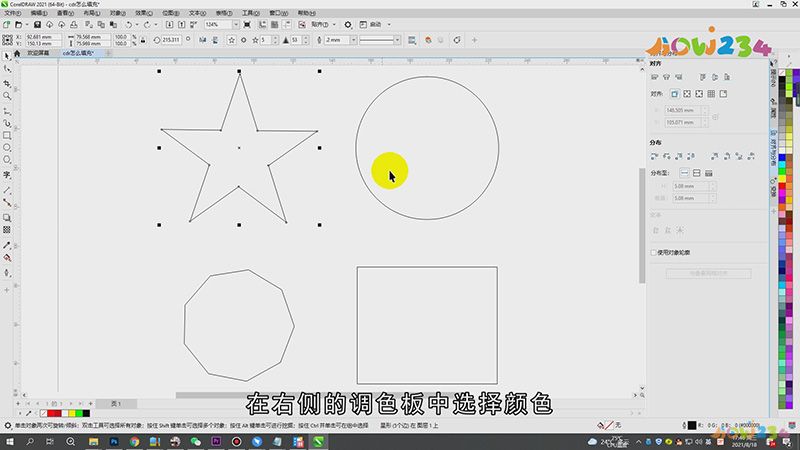Screen dimensions: 800x450
Task: Click the Copy icon in standard toolbar
Action: tap(101, 24)
